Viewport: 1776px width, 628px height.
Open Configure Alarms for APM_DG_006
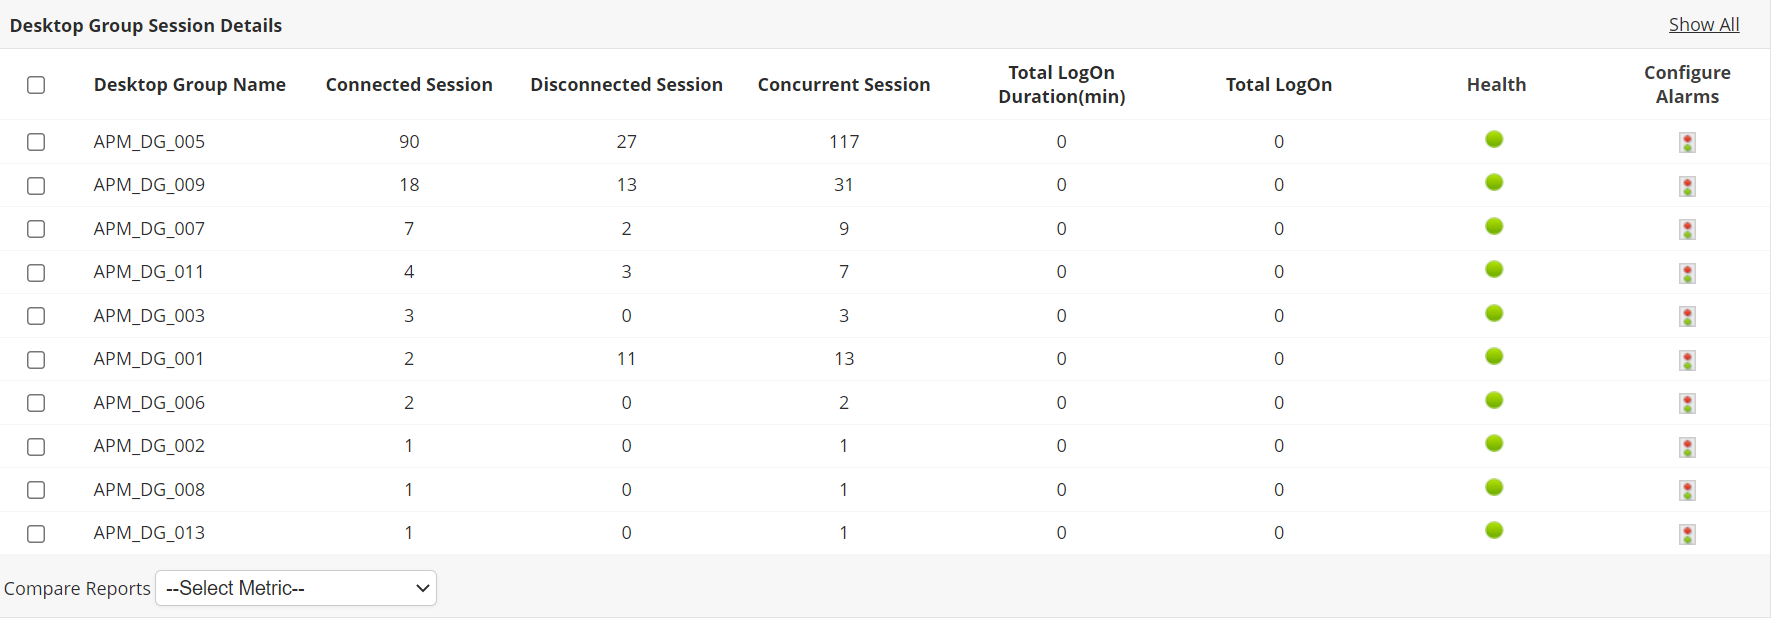[x=1687, y=404]
